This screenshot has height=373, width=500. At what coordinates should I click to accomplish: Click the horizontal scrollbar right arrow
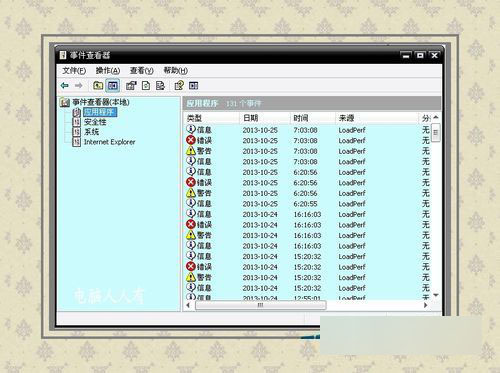[426, 305]
